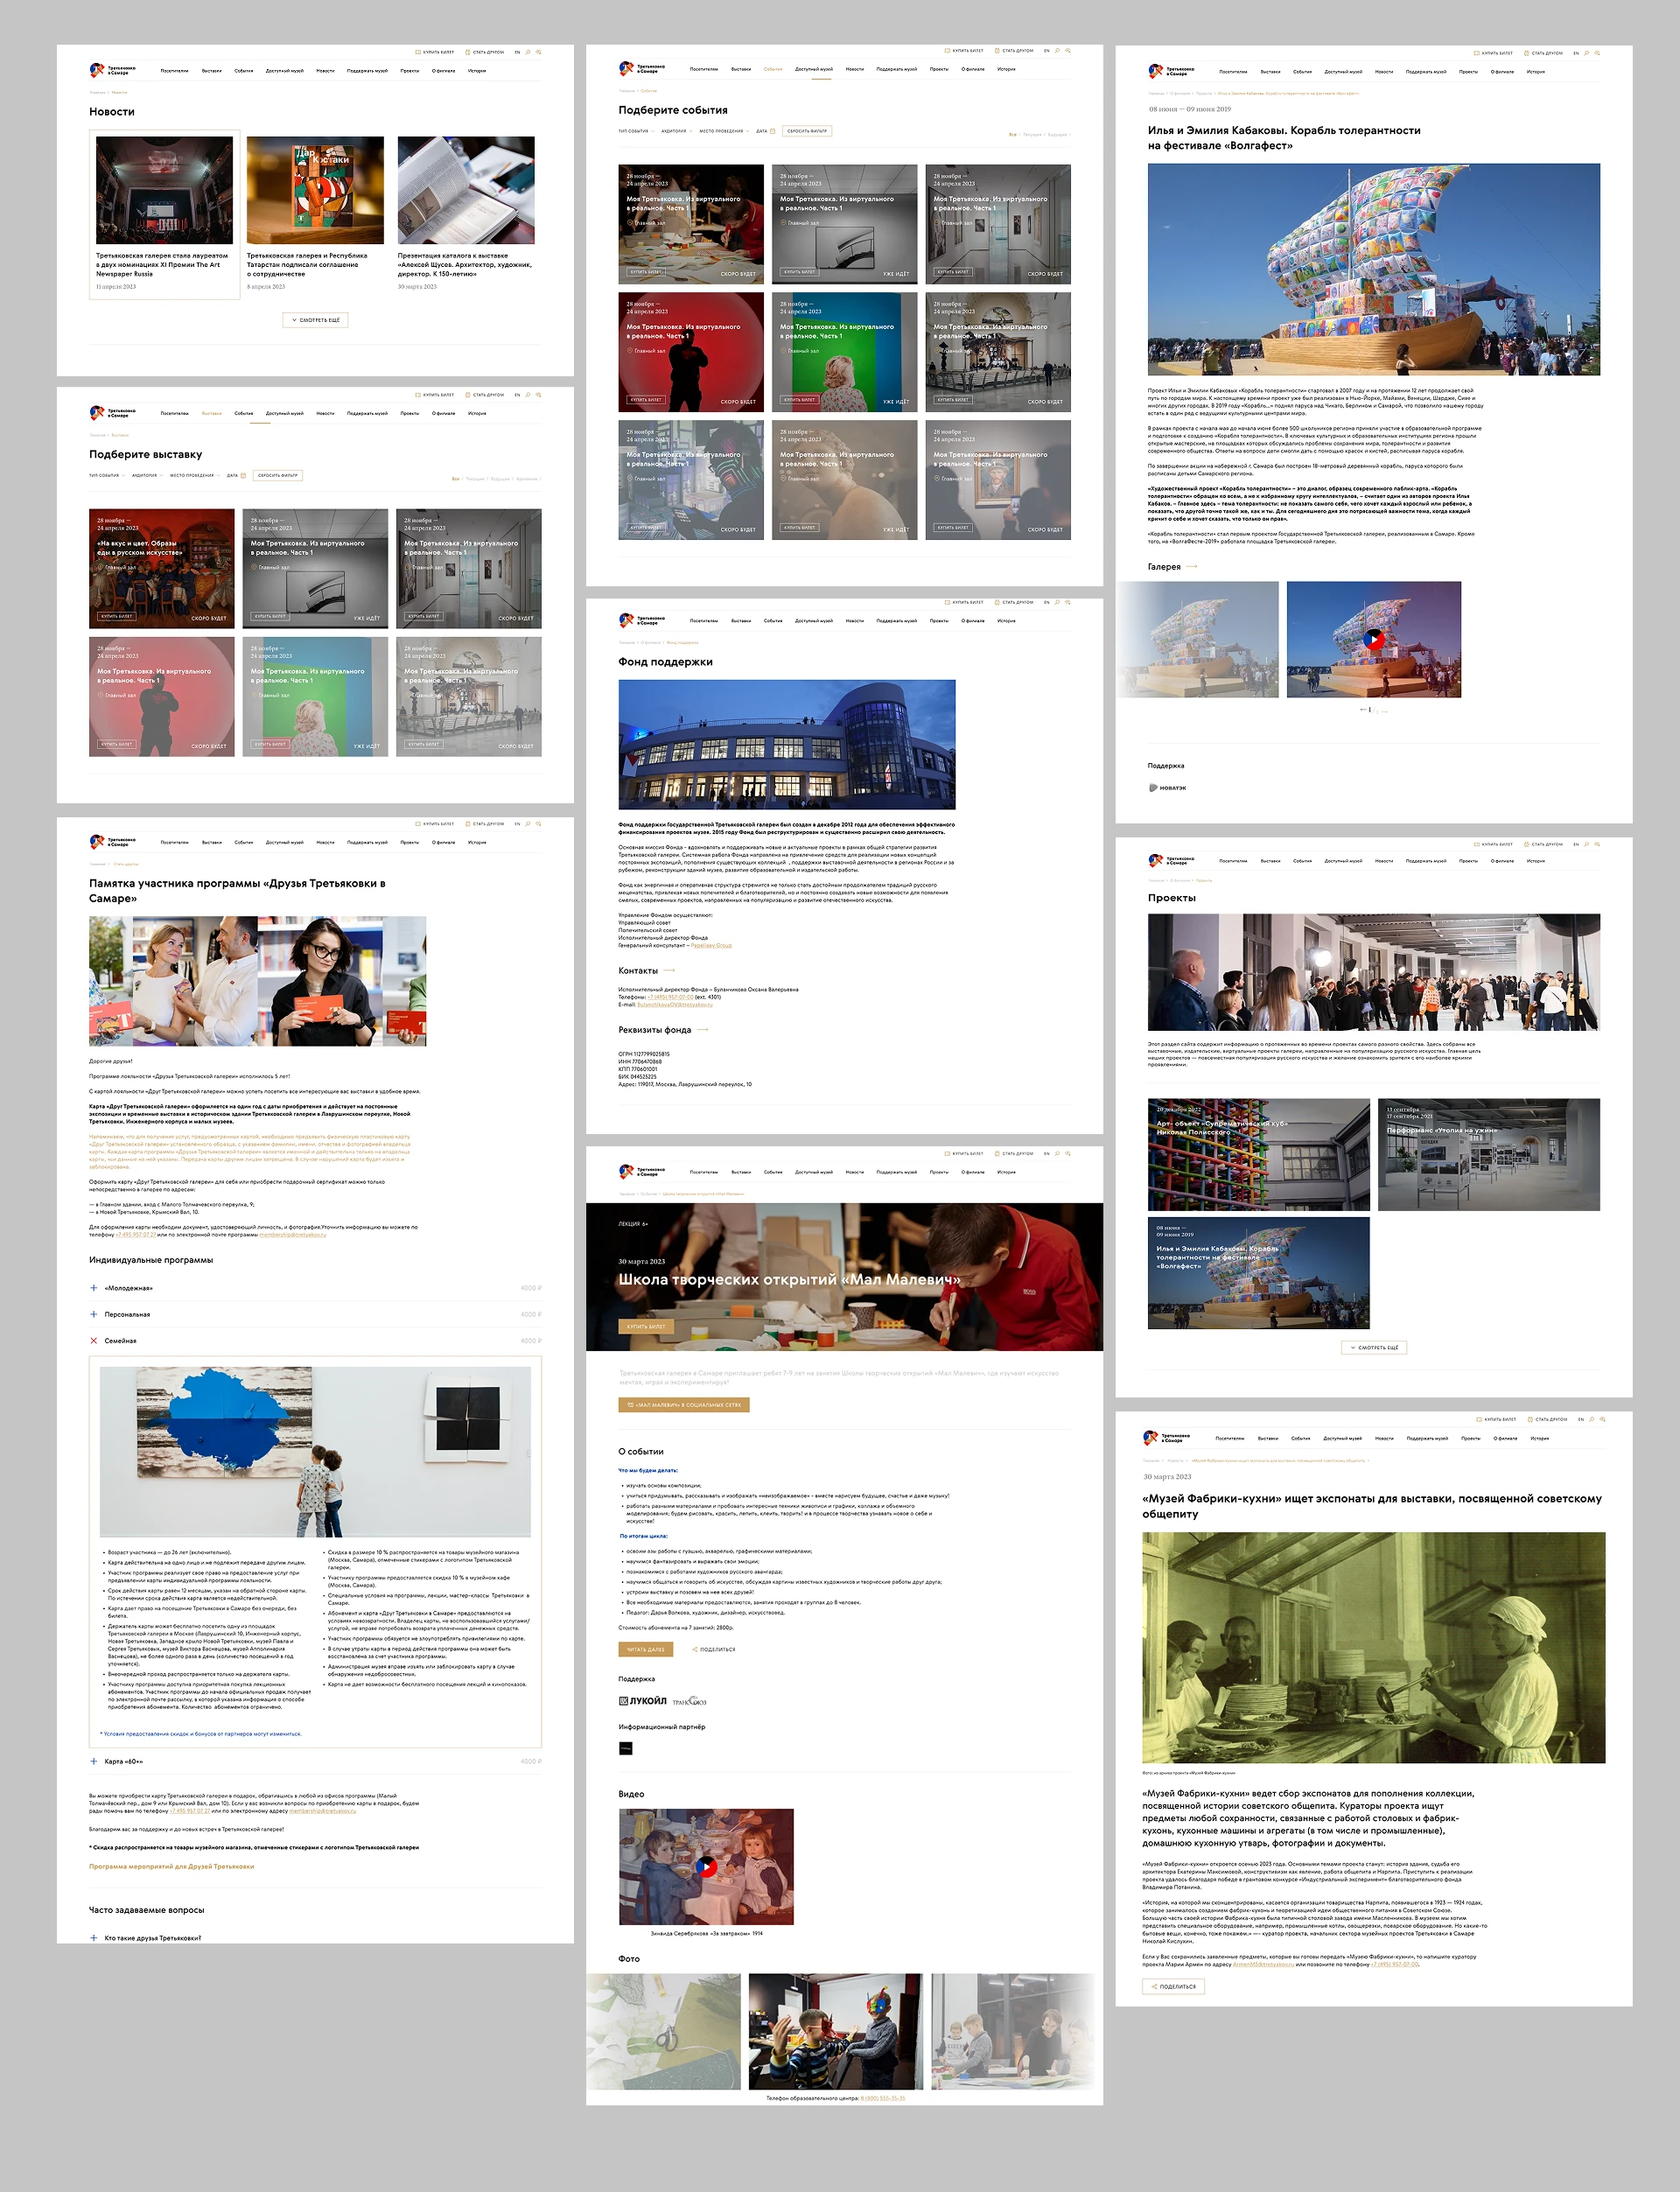Screen dimensions: 1680x2192
Task: Click Смотреть ещё button under news cards
Action: pos(315,320)
